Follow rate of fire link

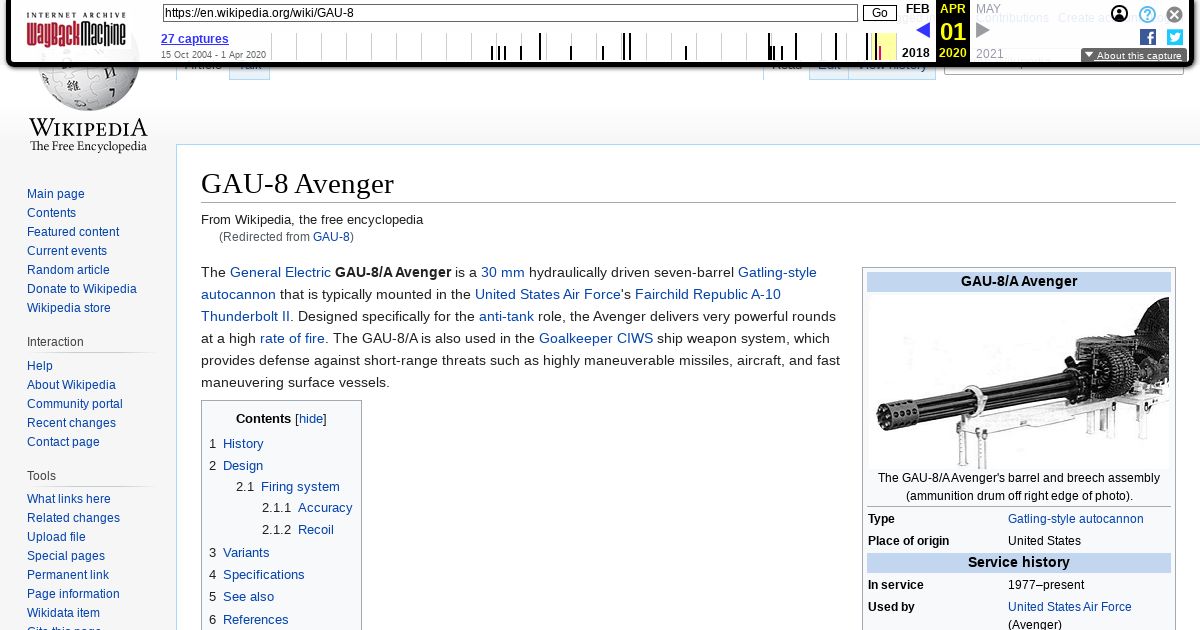coord(292,338)
